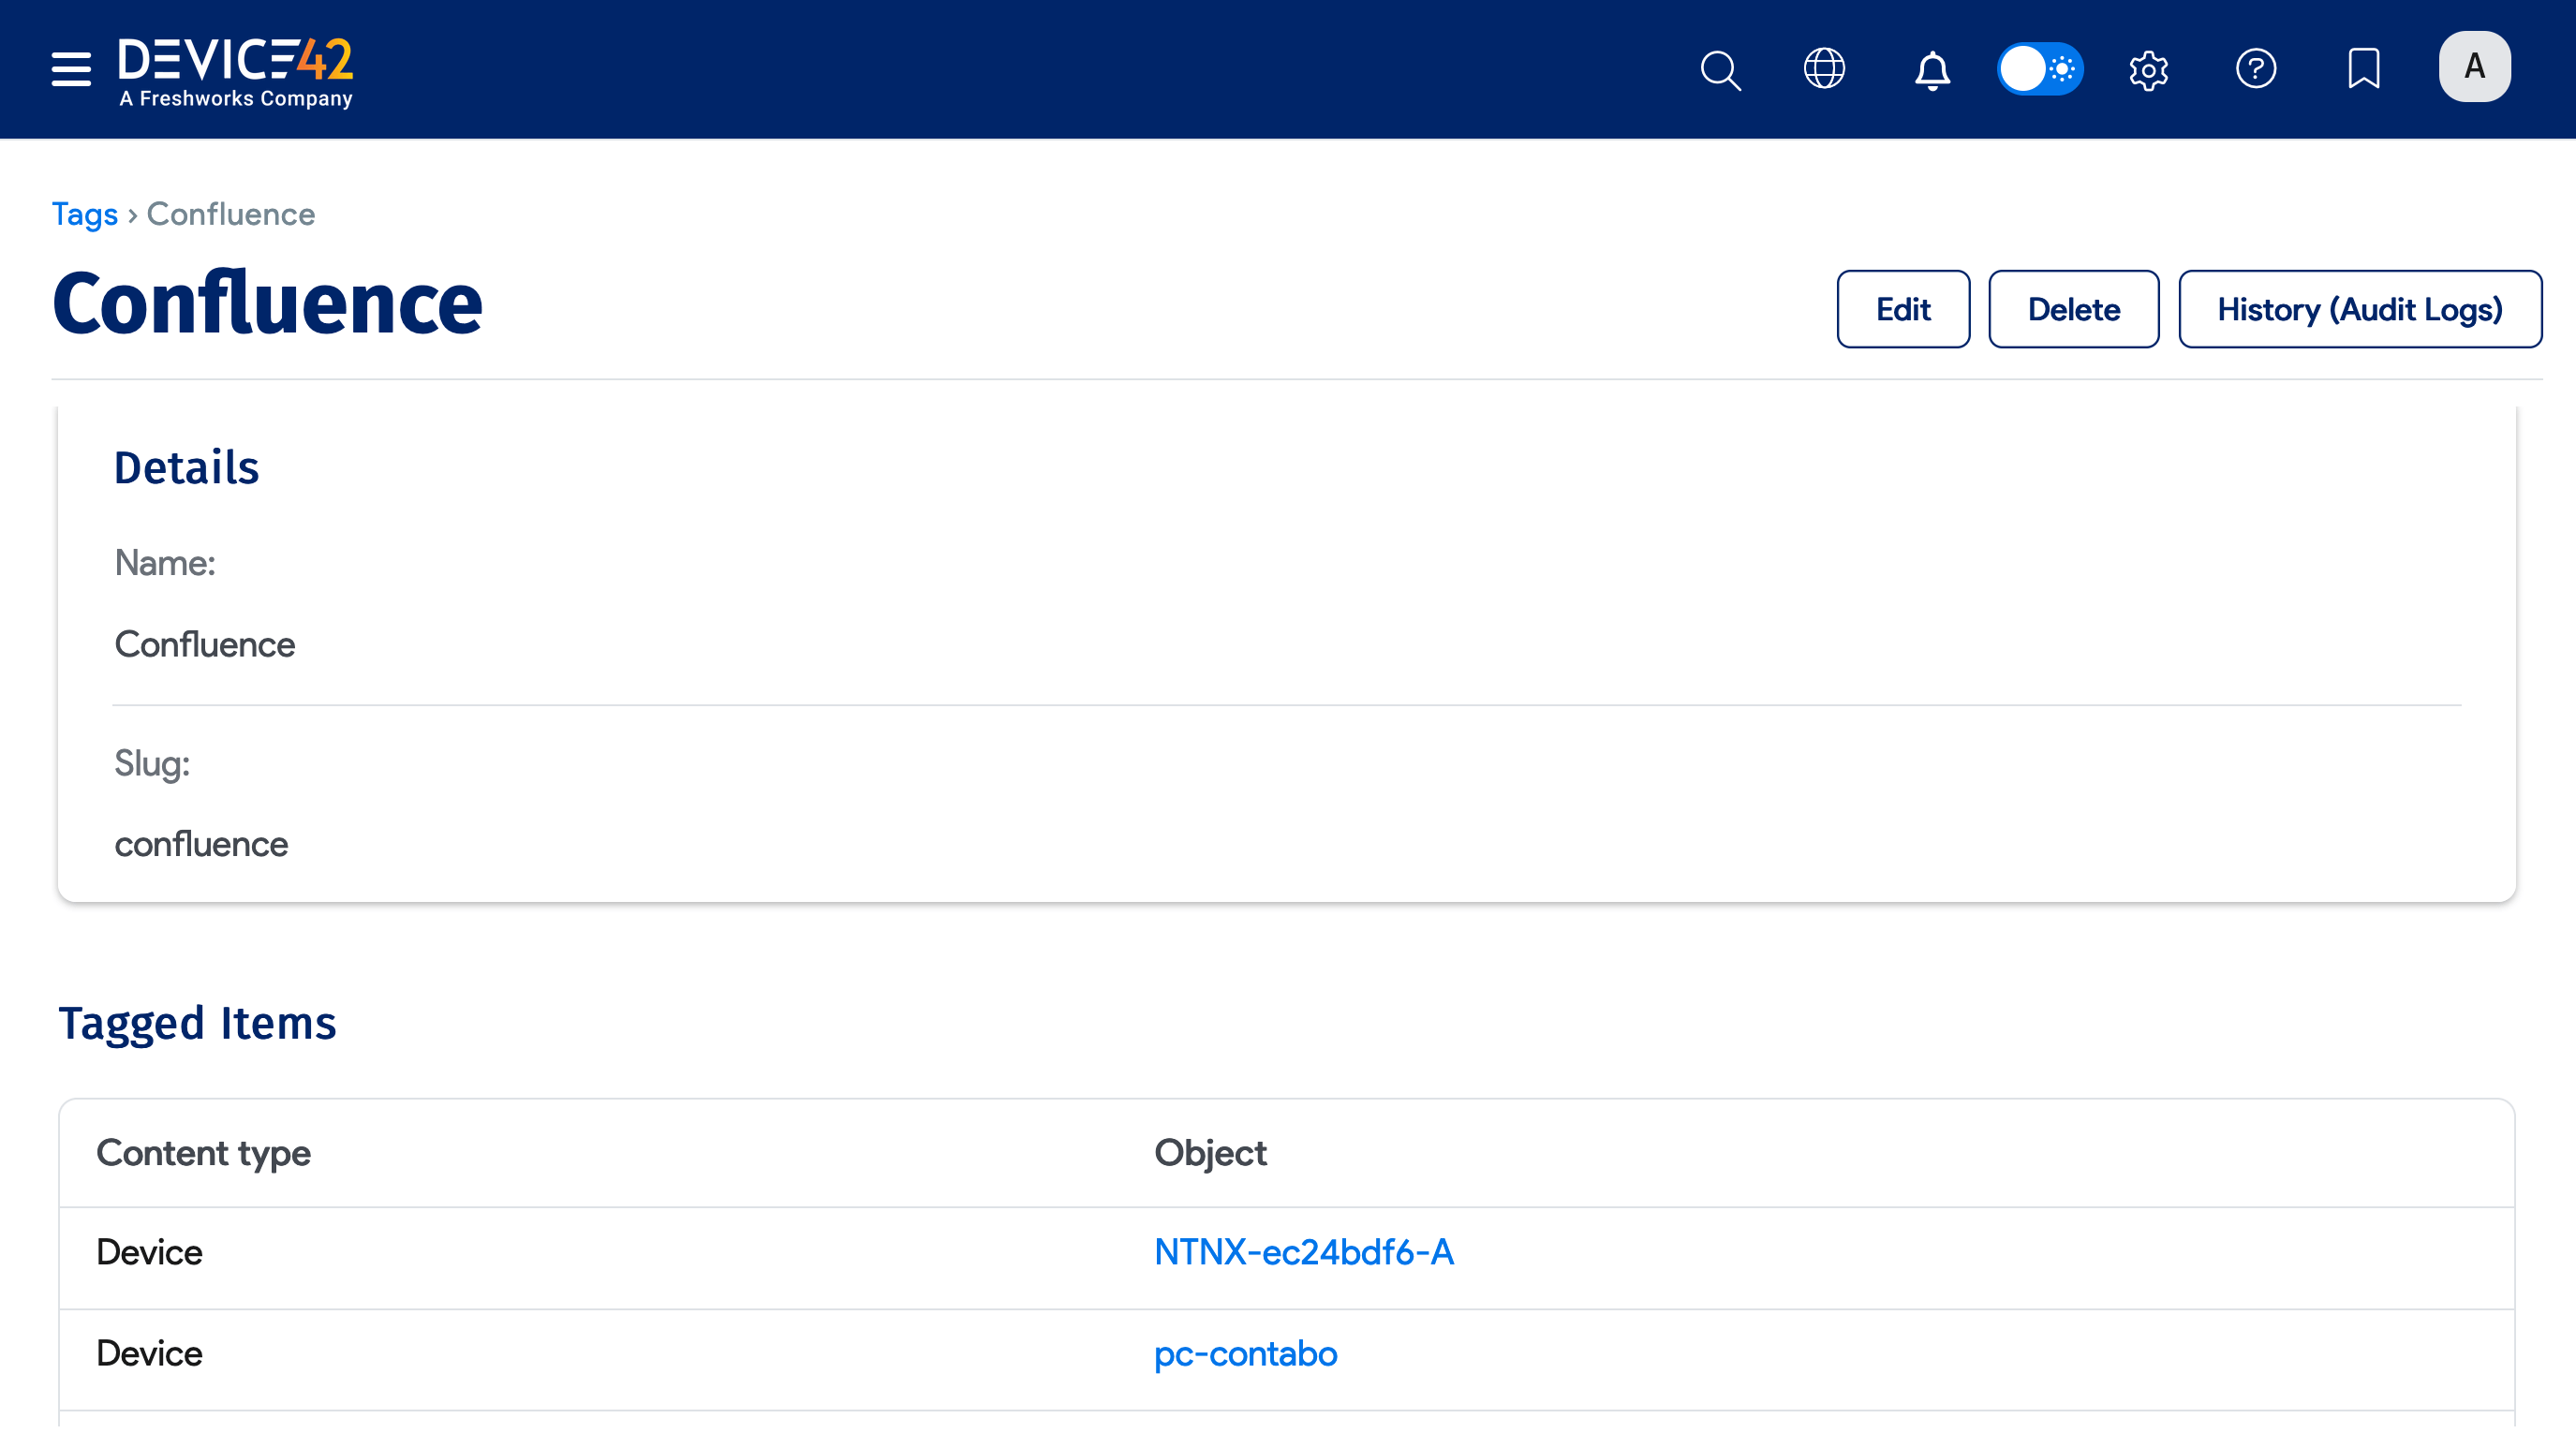Click the globe language icon
The image size is (2576, 1433).
1824,69
